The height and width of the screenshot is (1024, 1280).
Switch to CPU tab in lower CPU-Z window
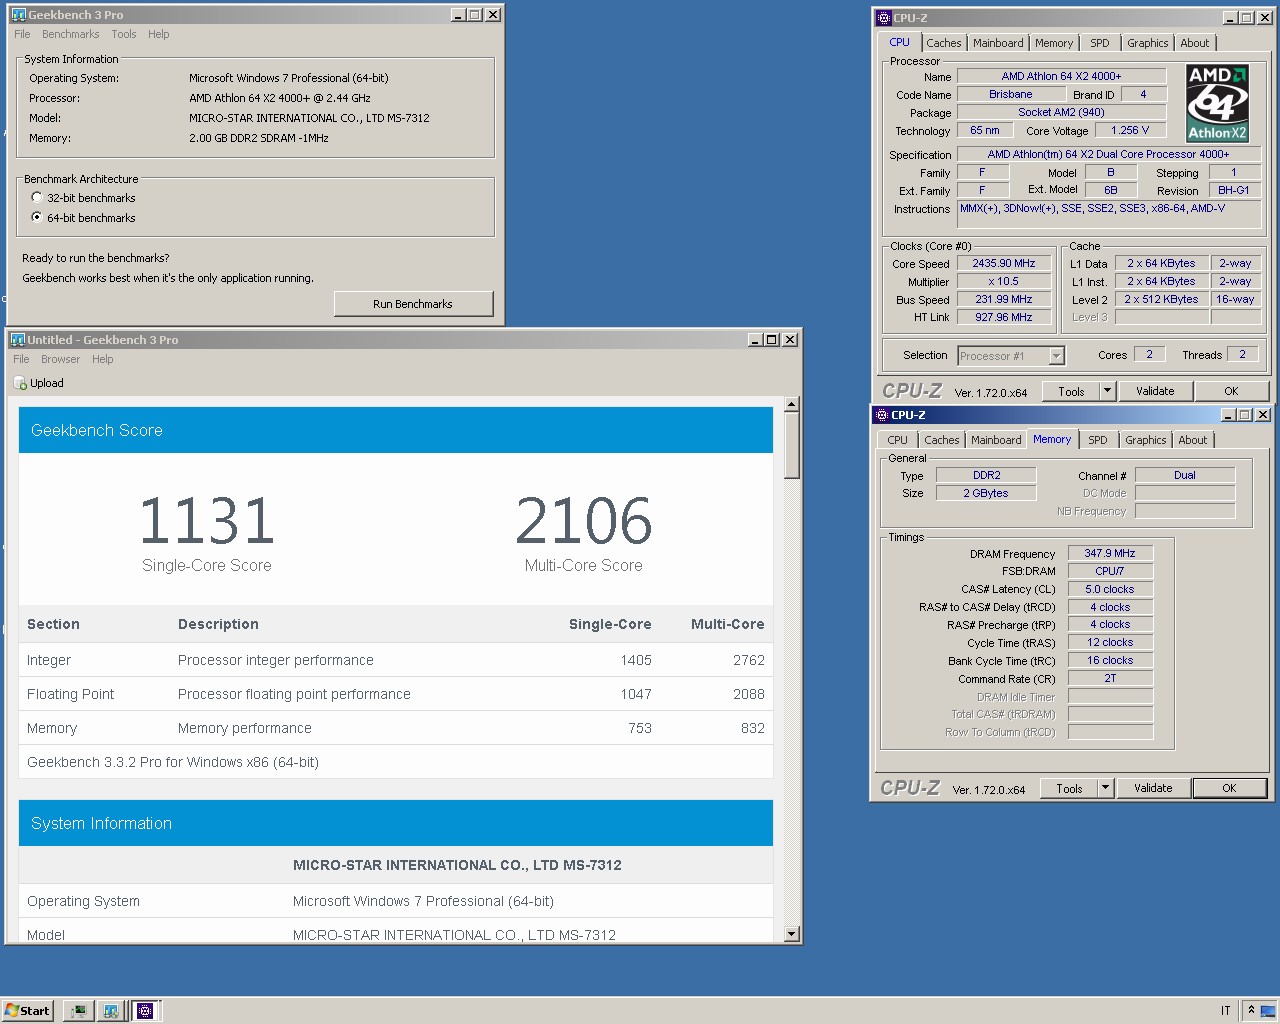pos(898,440)
